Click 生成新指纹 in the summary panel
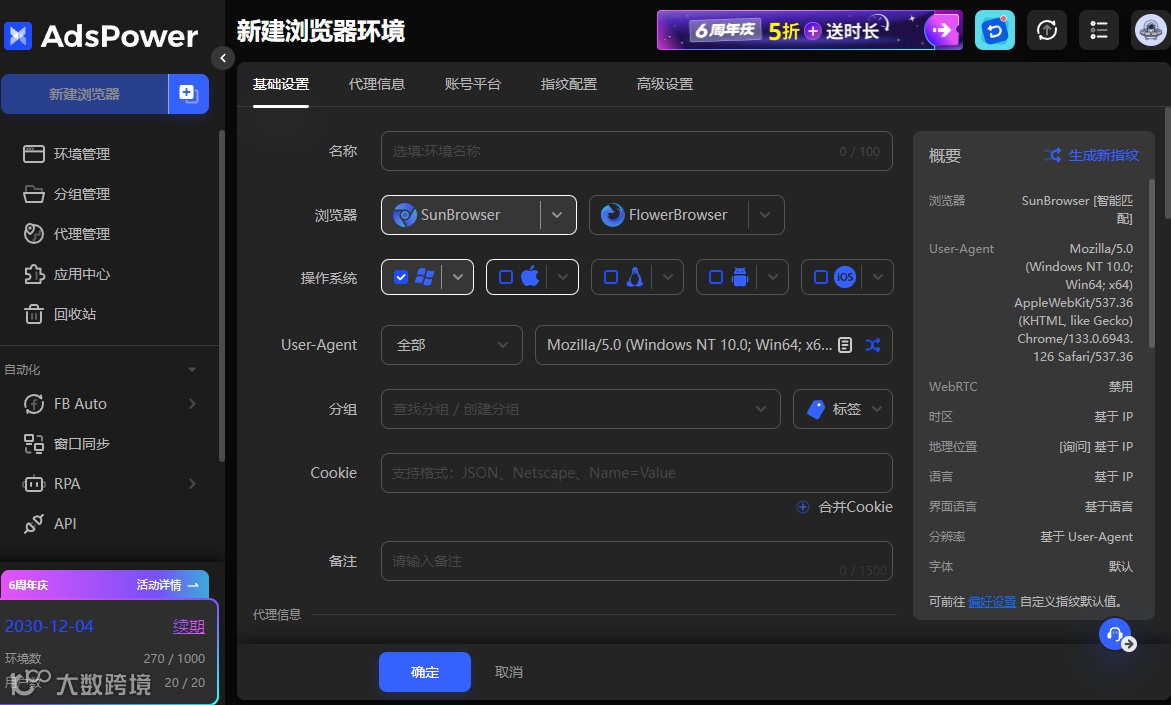The width and height of the screenshot is (1171, 705). click(x=1091, y=155)
